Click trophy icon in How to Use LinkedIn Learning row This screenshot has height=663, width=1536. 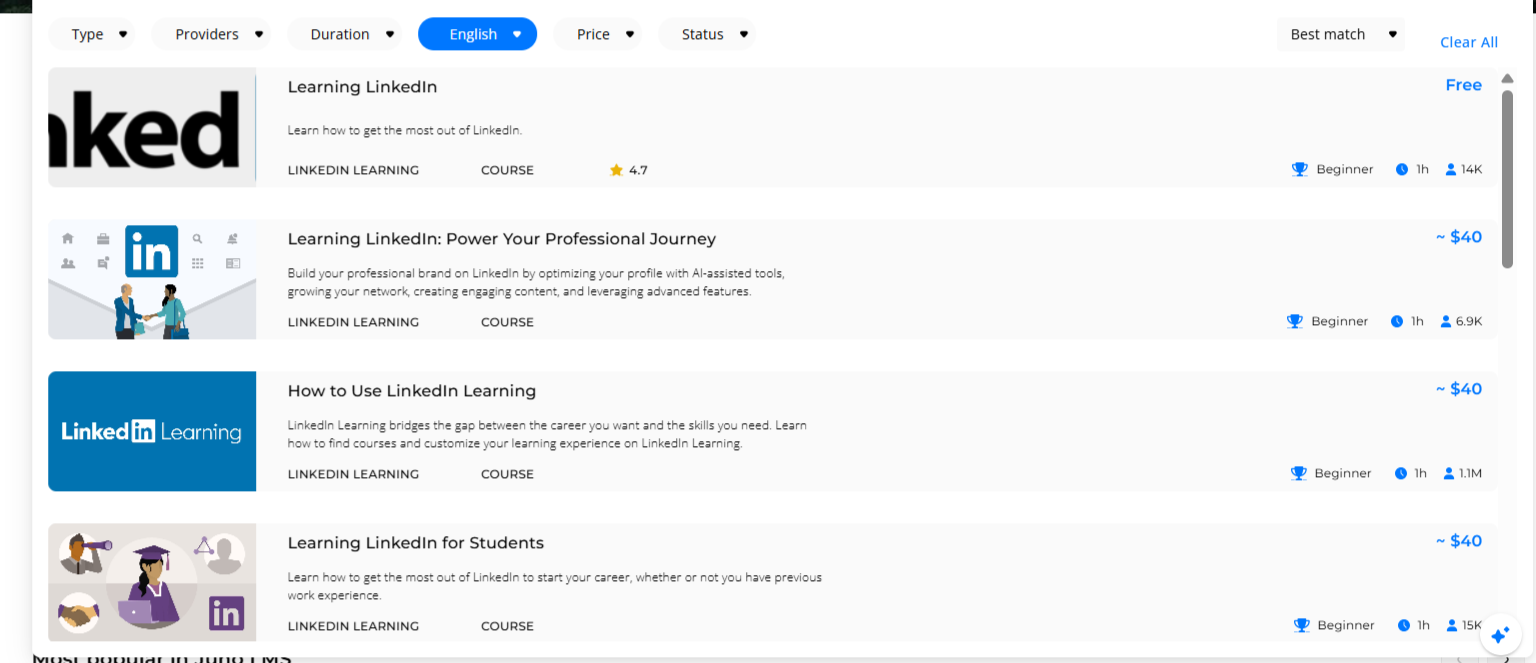pyautogui.click(x=1298, y=474)
